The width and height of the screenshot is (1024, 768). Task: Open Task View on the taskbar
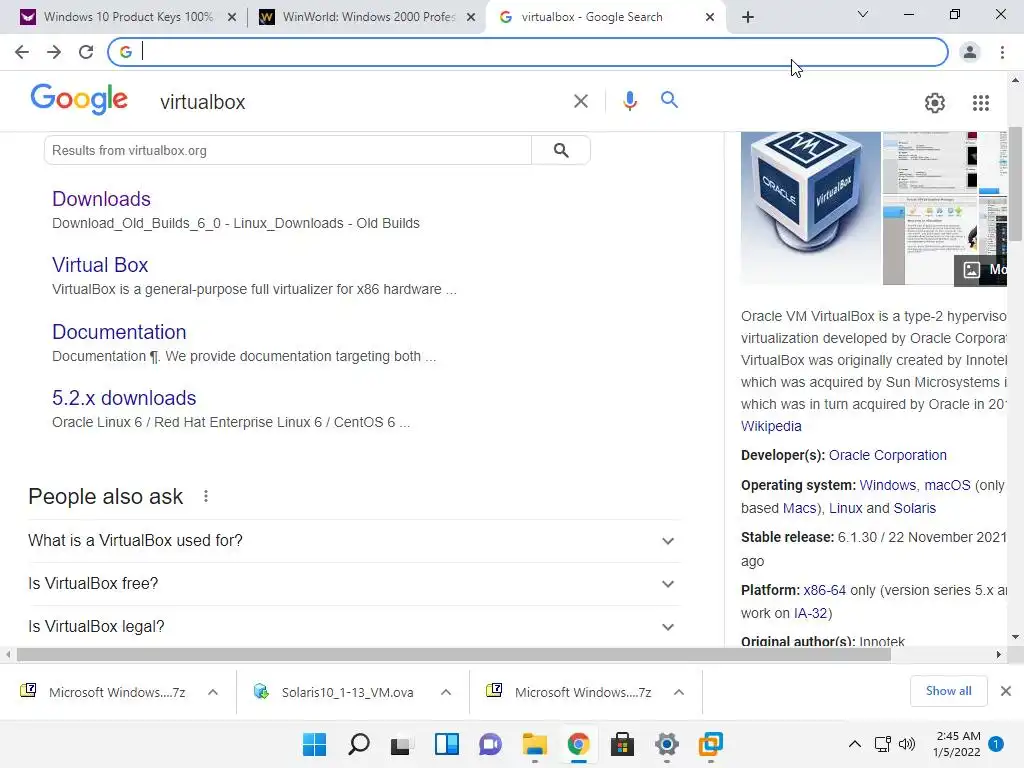(x=402, y=744)
